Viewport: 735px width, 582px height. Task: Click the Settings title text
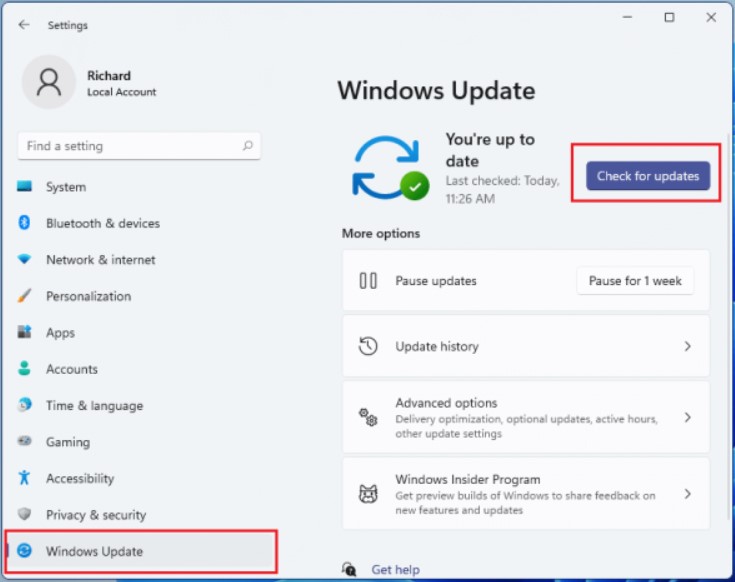(x=68, y=25)
